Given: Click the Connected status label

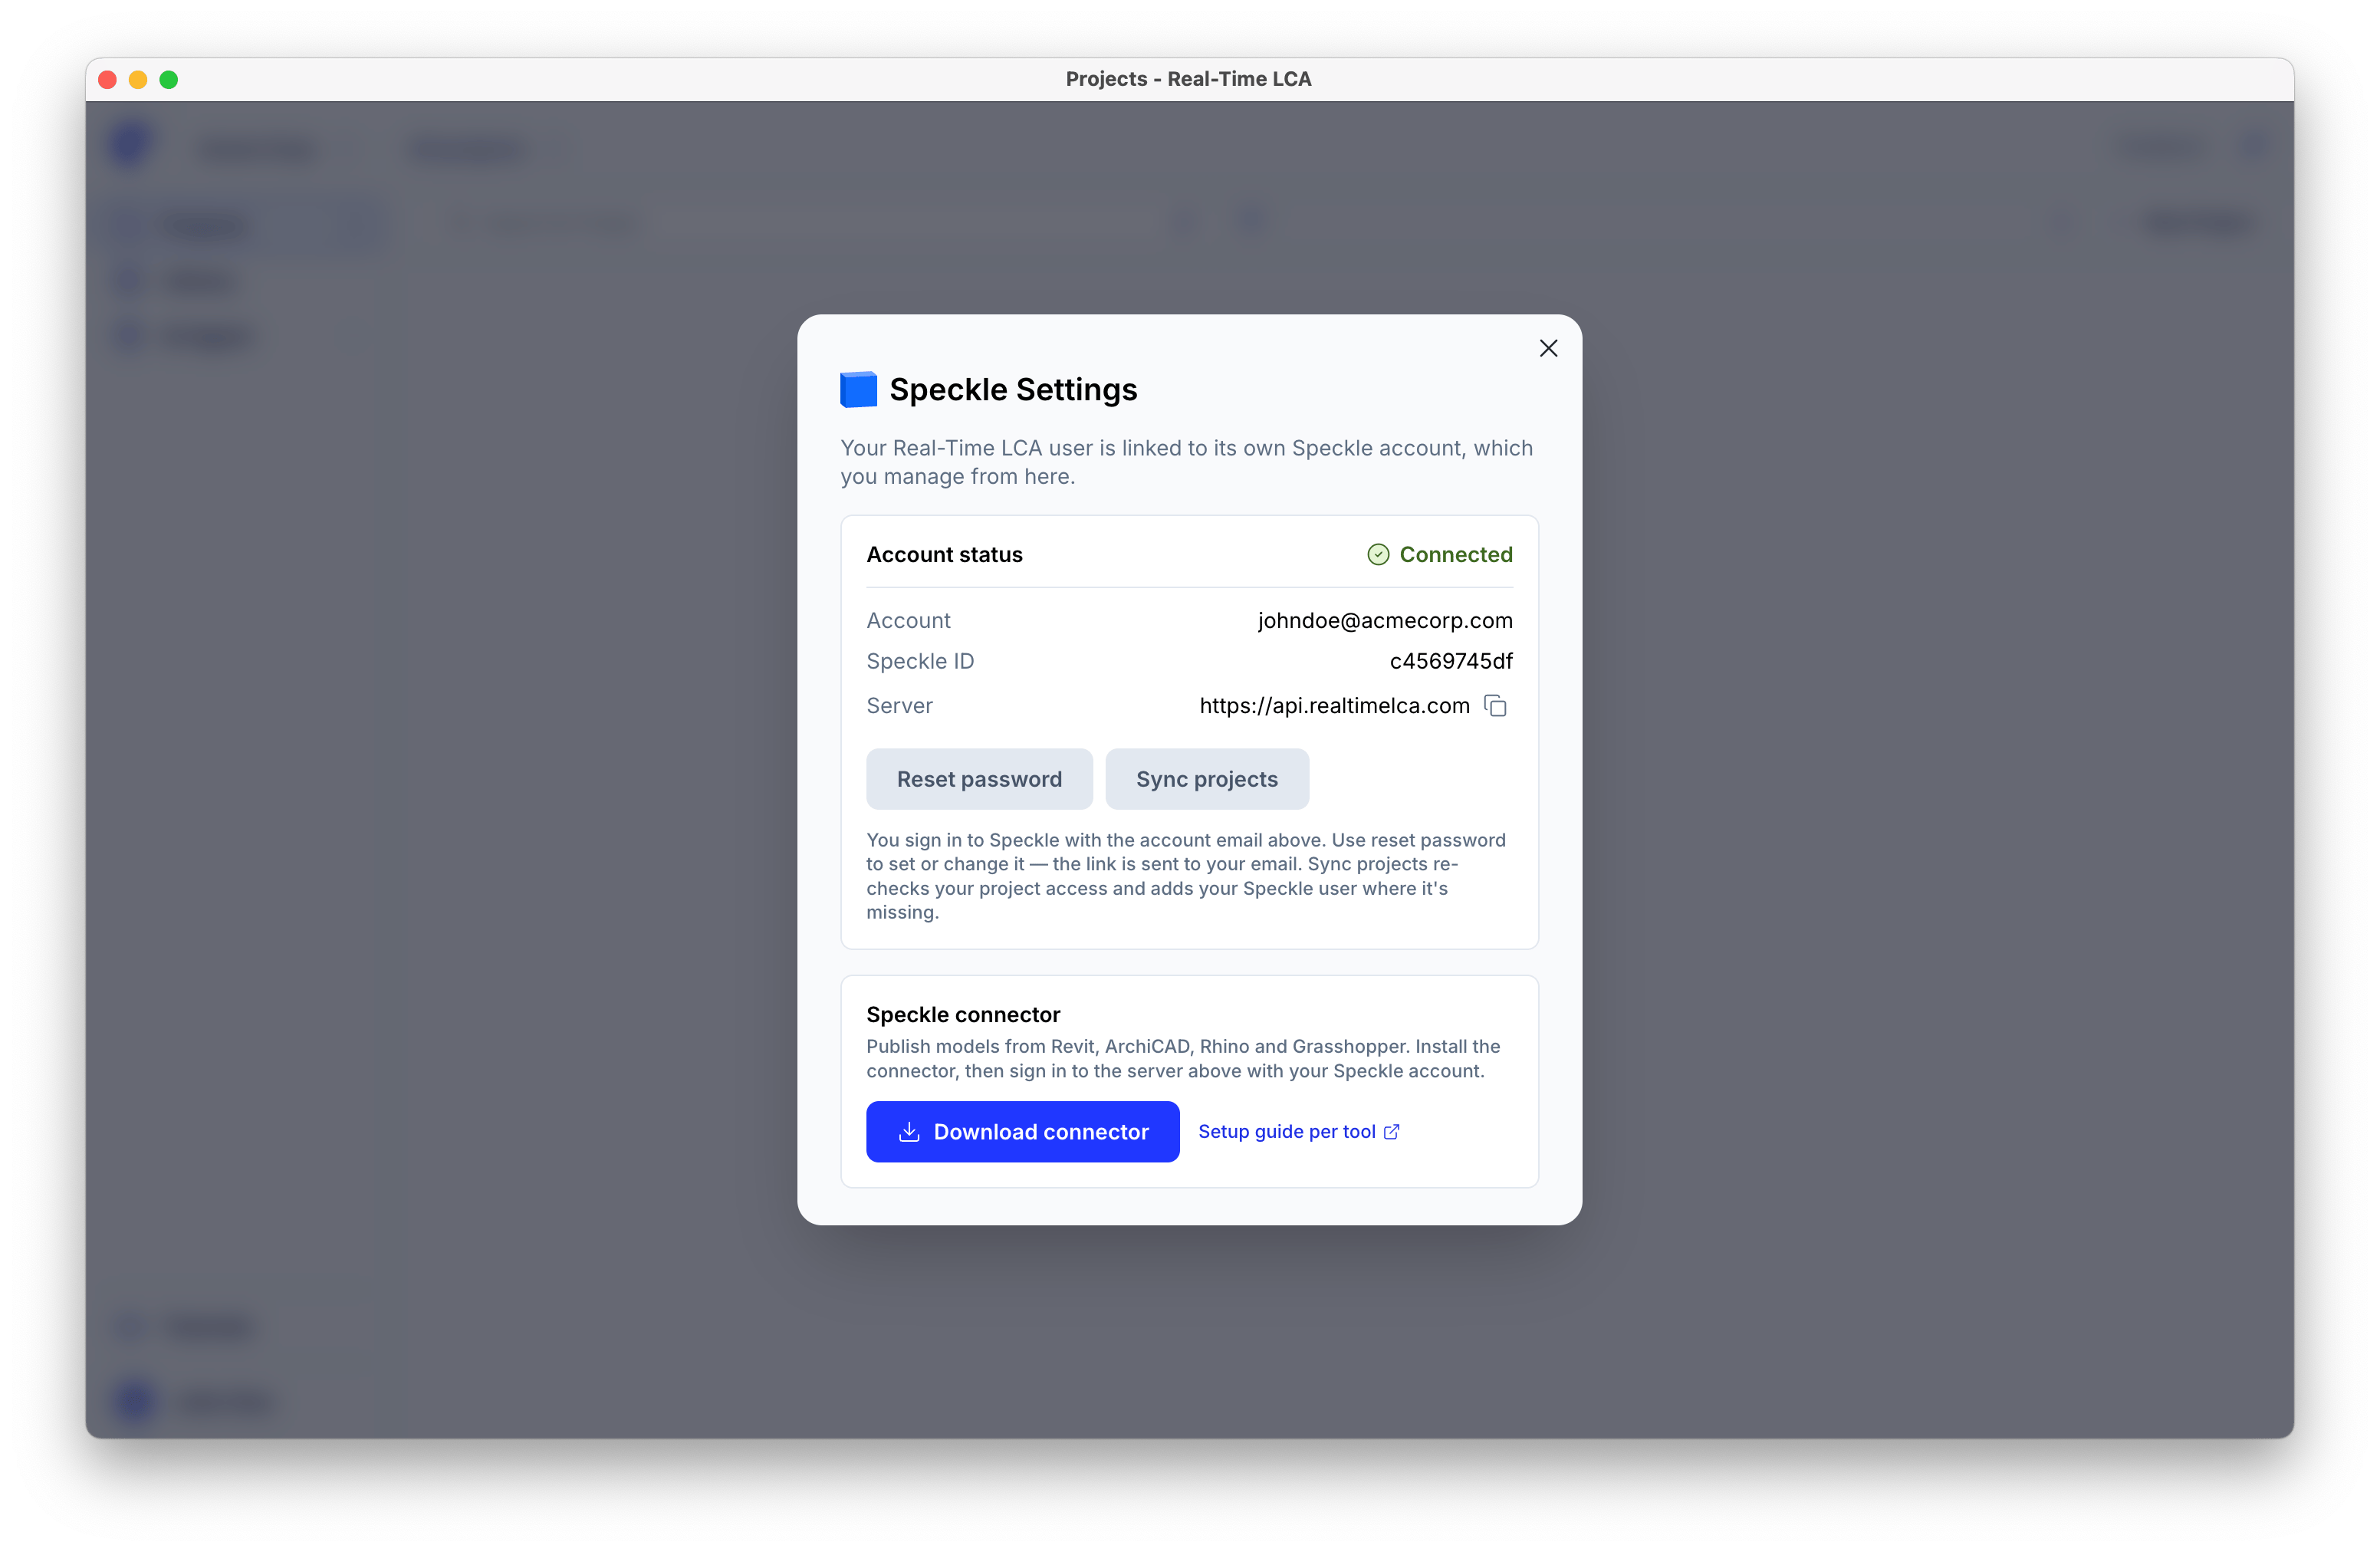Looking at the screenshot, I should pos(1455,555).
